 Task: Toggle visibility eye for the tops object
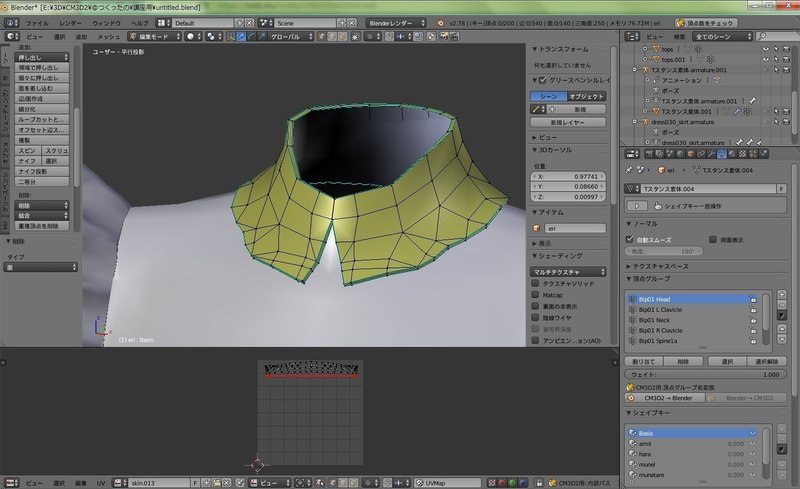click(765, 48)
